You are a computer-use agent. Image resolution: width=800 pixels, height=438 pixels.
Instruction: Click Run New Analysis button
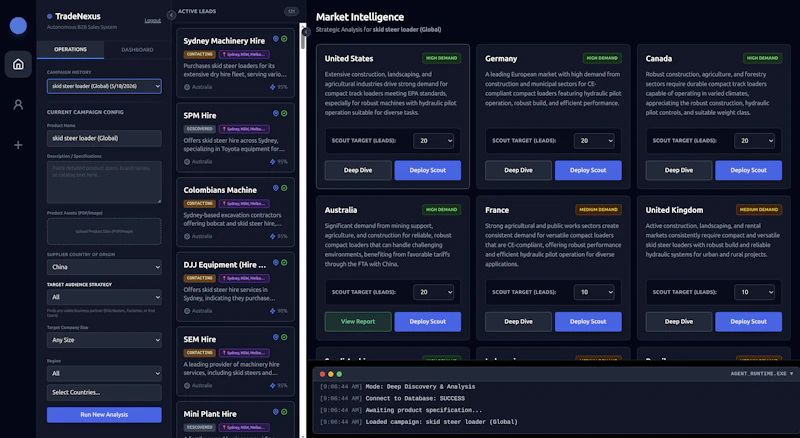point(104,415)
